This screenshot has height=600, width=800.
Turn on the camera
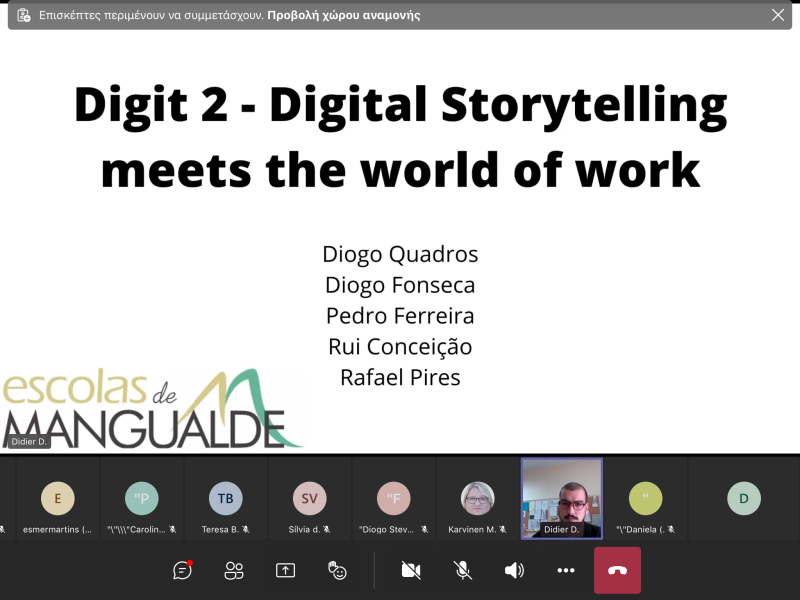(x=410, y=570)
